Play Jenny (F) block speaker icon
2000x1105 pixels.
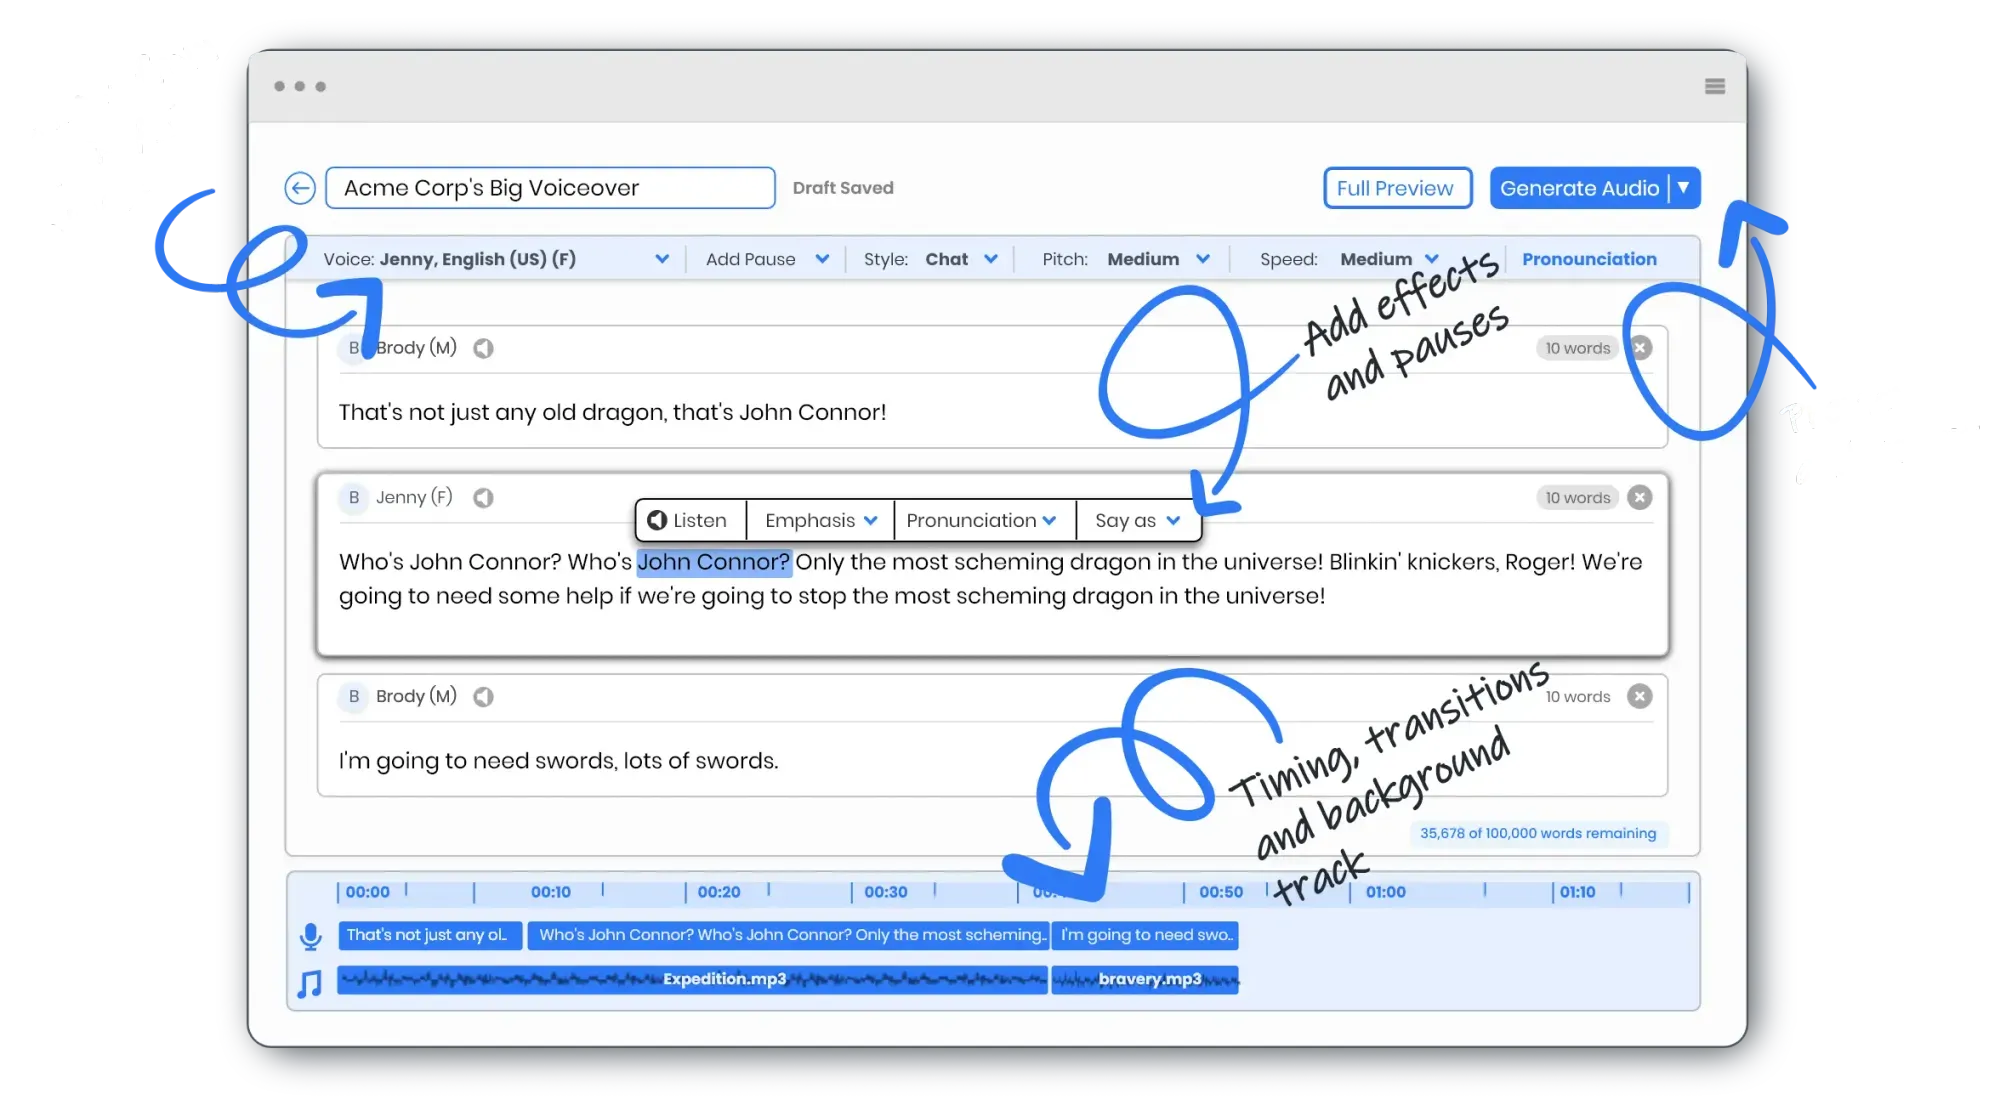tap(483, 498)
